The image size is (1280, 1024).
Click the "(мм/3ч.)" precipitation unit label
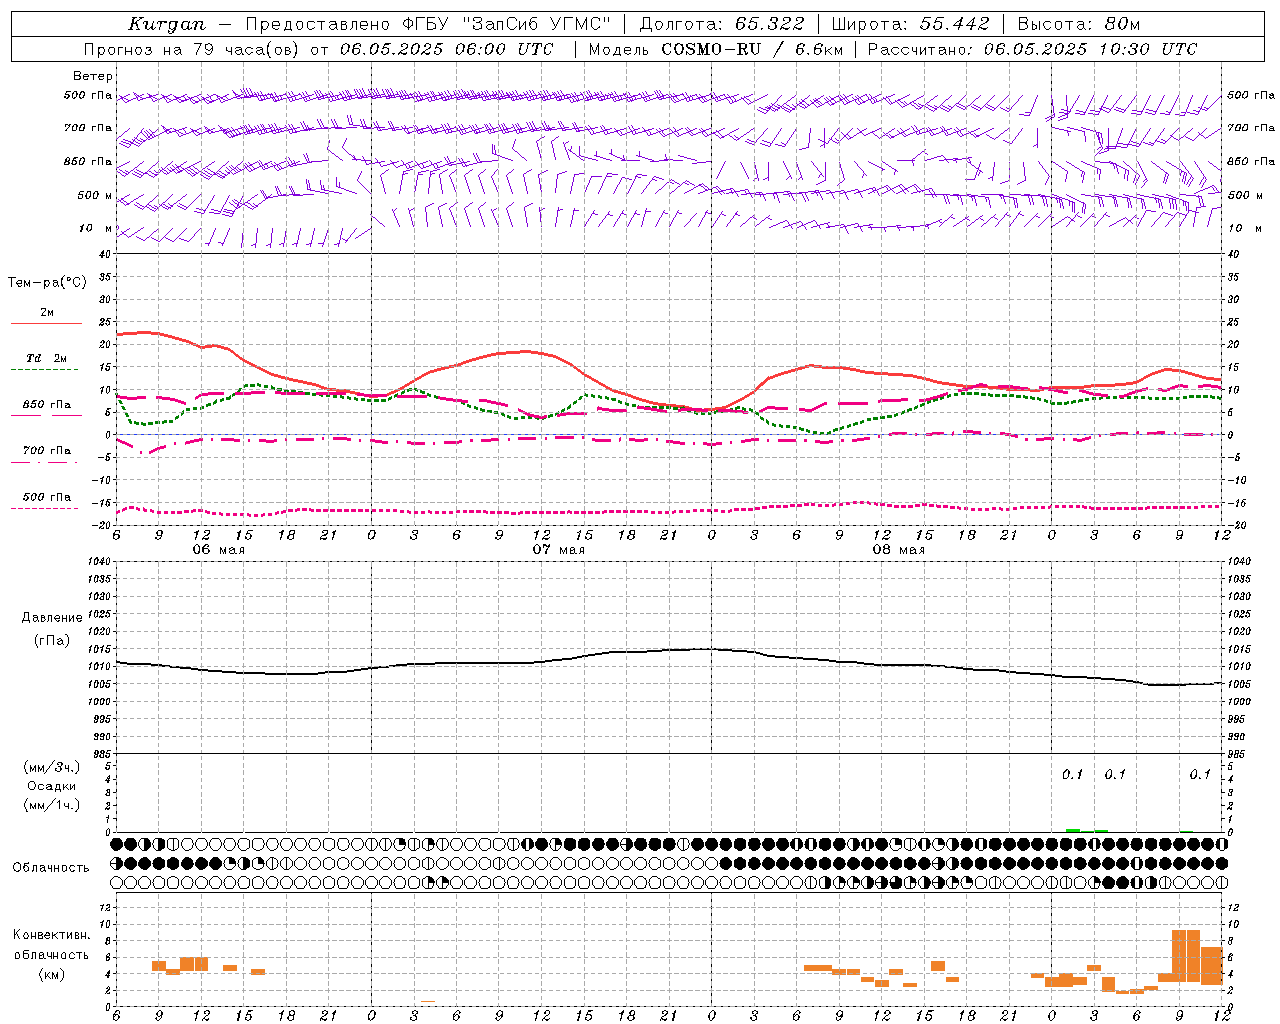[52, 767]
